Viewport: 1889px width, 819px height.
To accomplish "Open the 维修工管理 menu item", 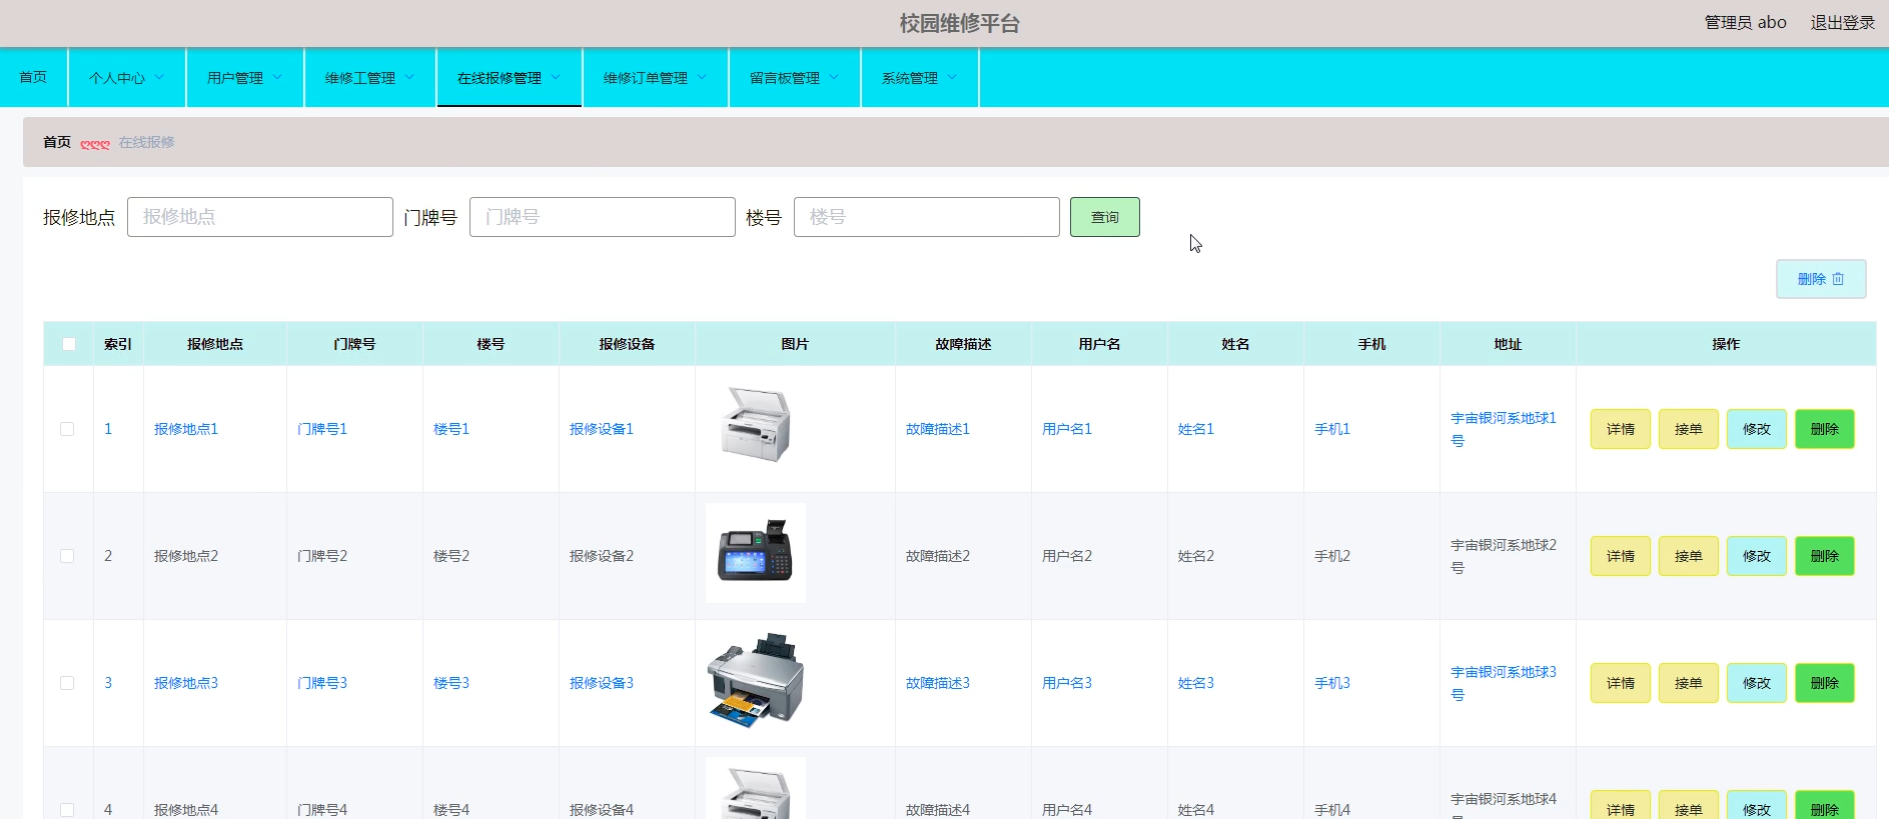I will (369, 77).
